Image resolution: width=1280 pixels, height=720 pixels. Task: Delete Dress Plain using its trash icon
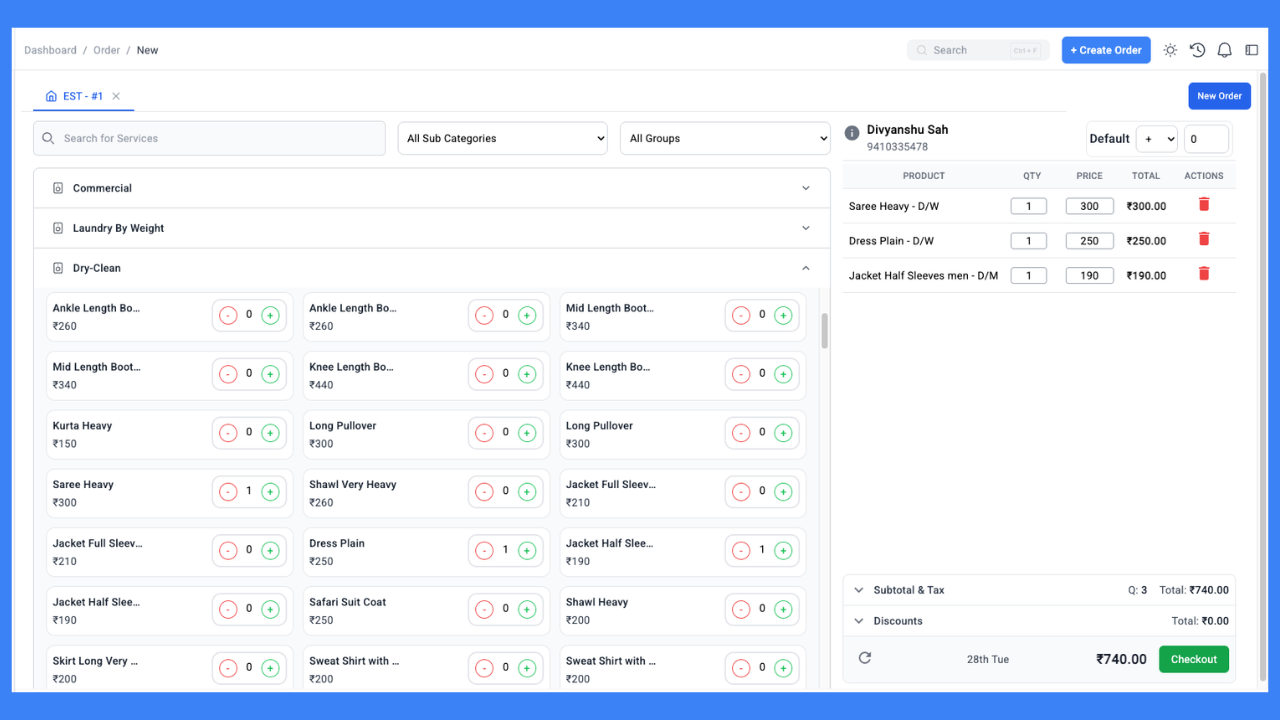tap(1204, 239)
